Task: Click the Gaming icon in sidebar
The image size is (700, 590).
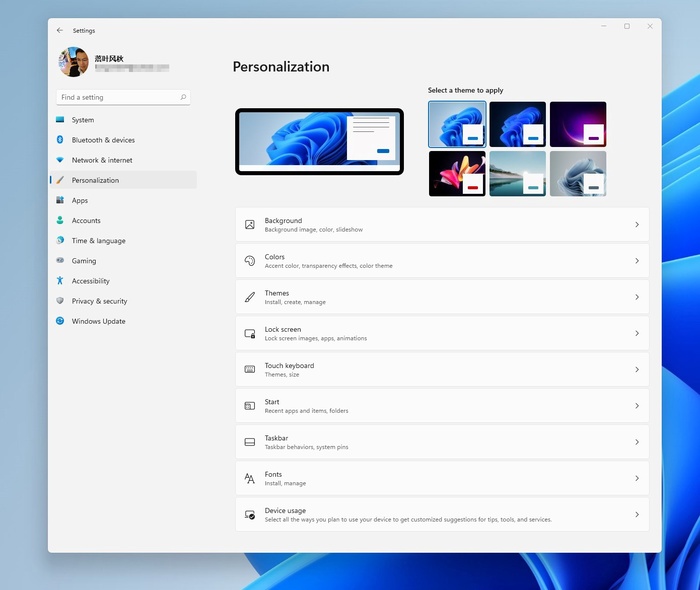Action: click(x=60, y=261)
